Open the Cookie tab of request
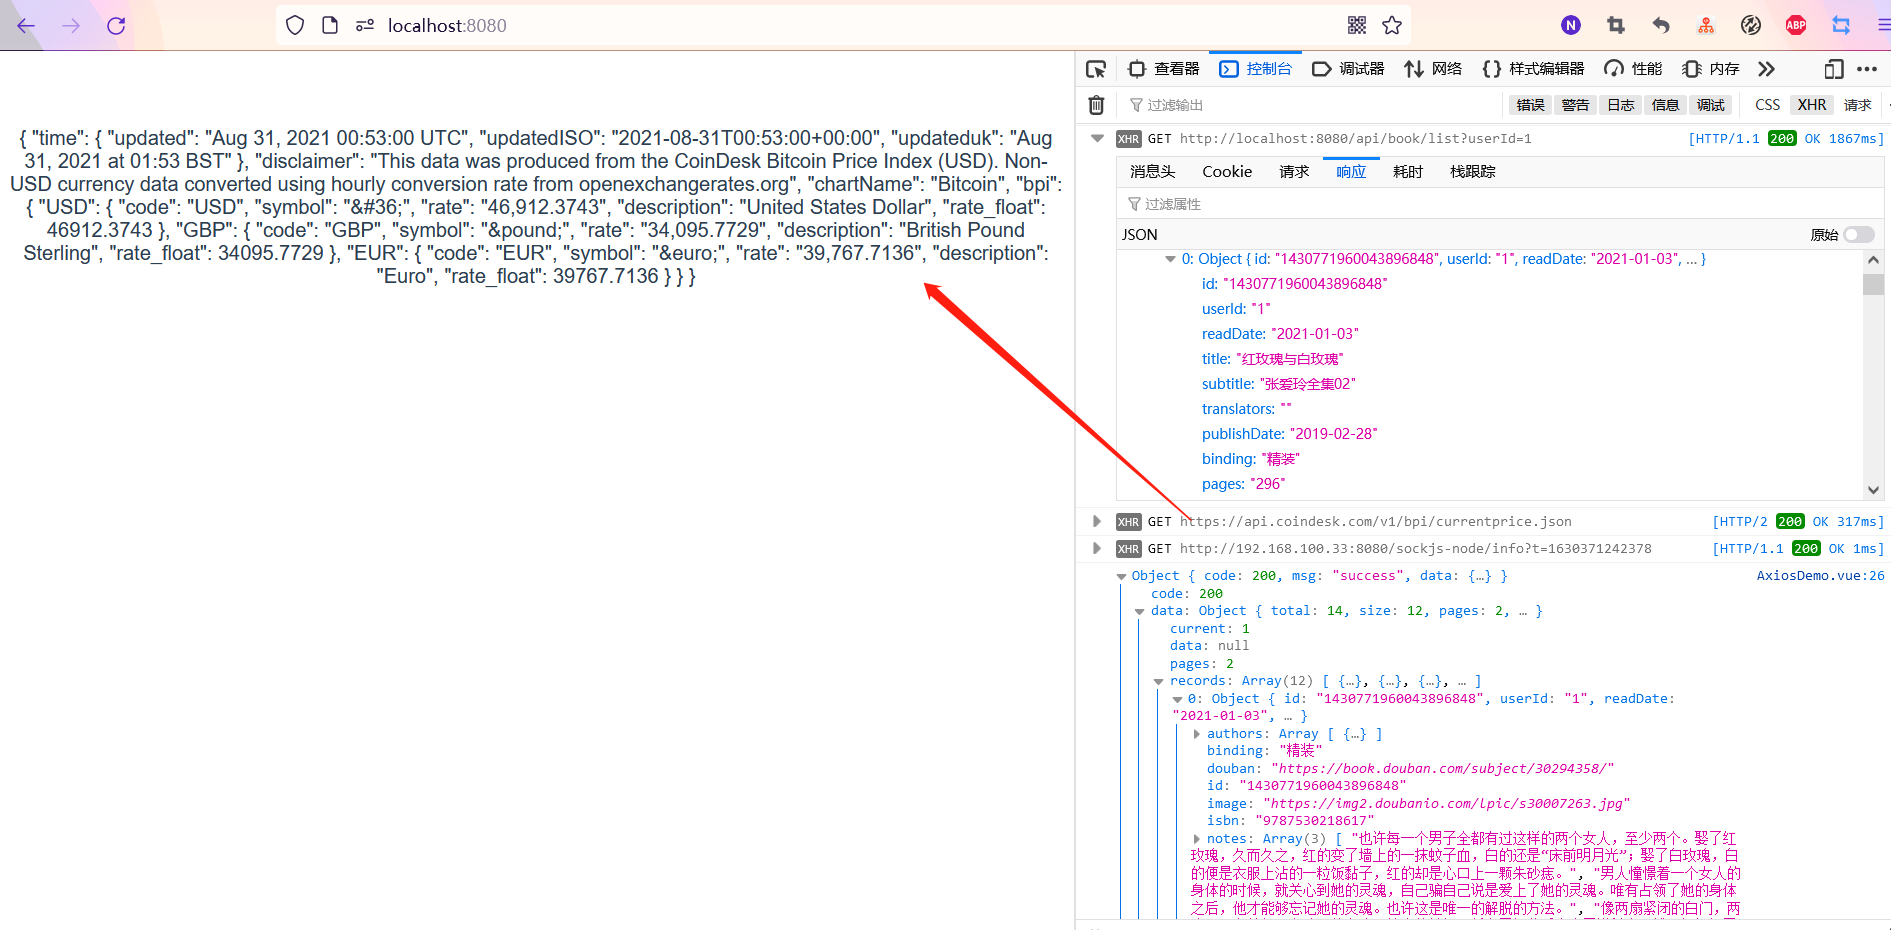 click(1227, 172)
